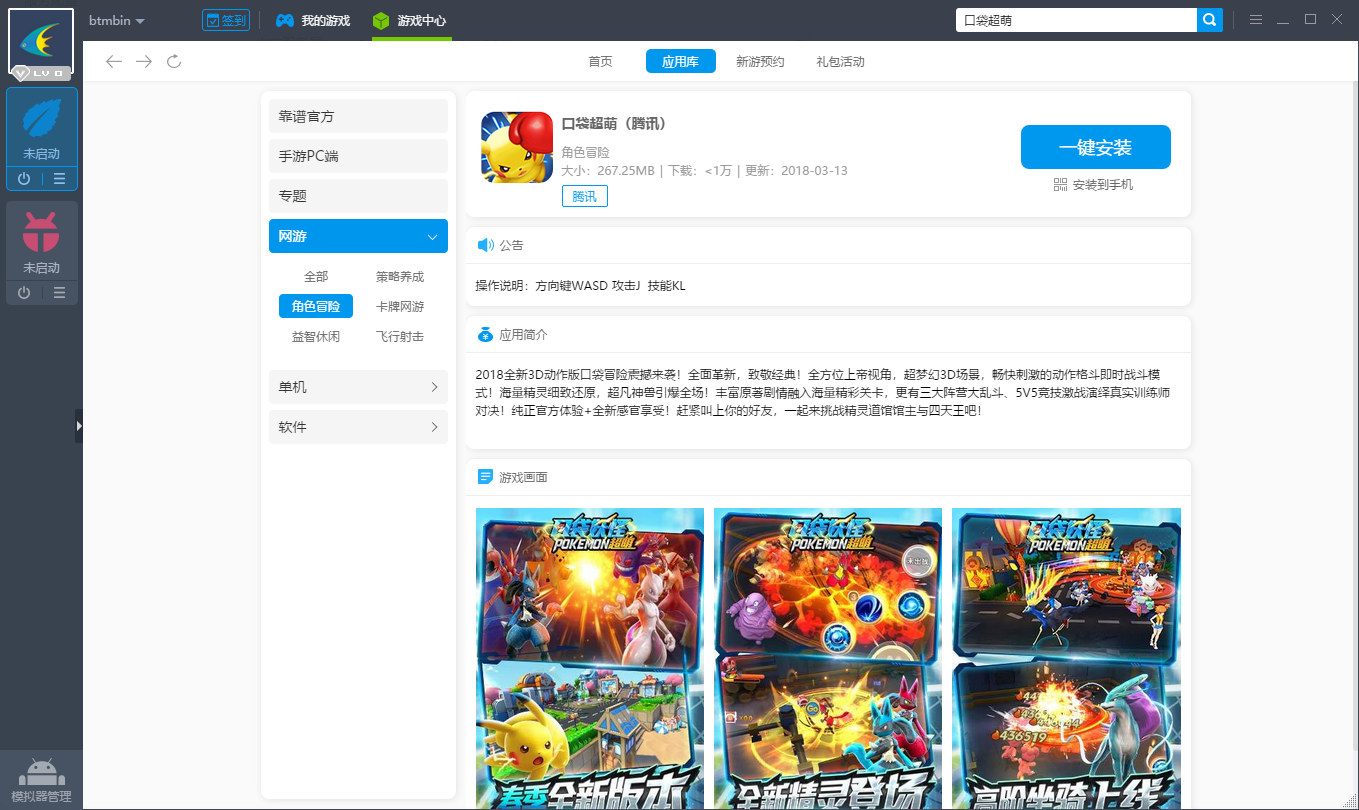Image resolution: width=1359 pixels, height=810 pixels.
Task: Refresh the page with reload icon
Action: click(x=174, y=62)
